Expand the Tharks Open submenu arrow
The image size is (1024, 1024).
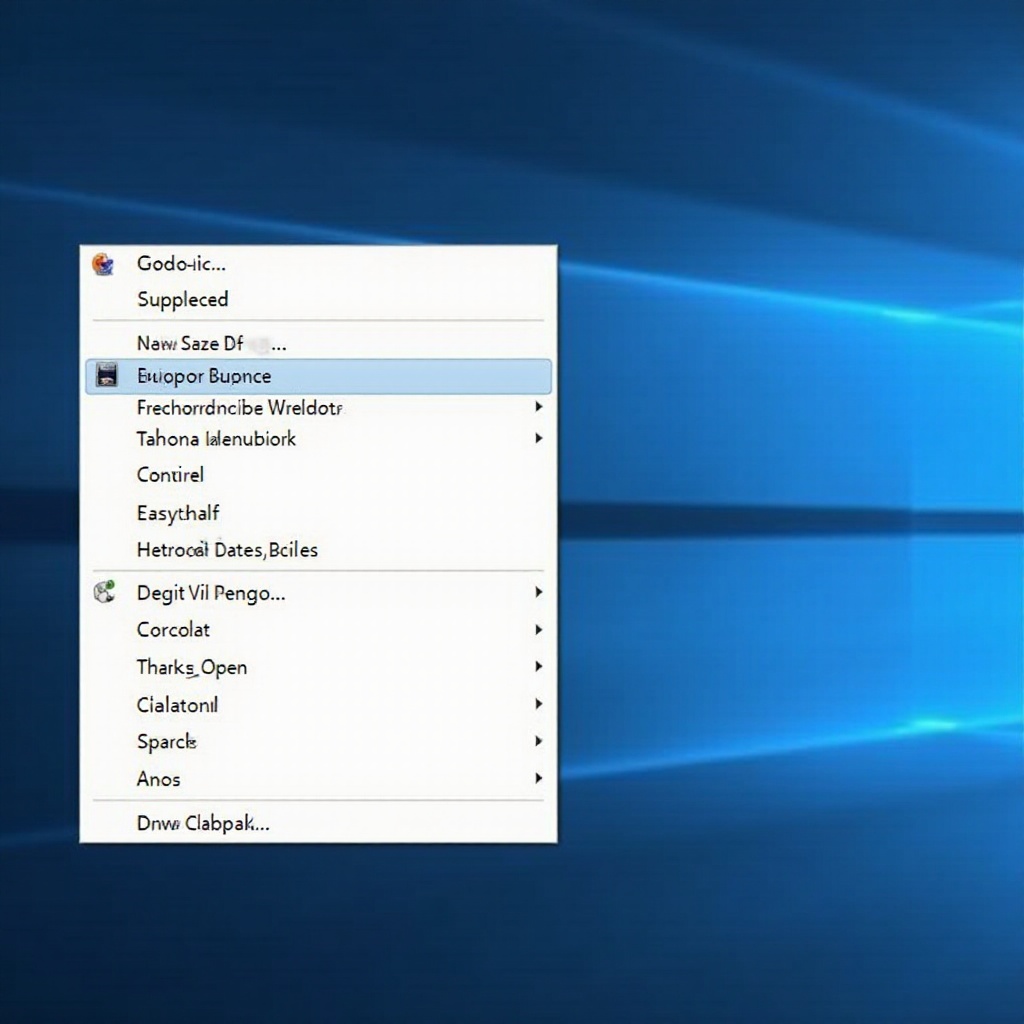point(538,667)
